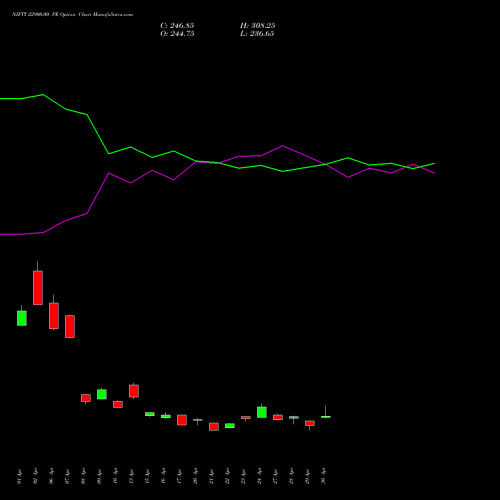500x500 pixels.
Task: Click the NIFTY PE Option chart title
Action: pos(72,14)
